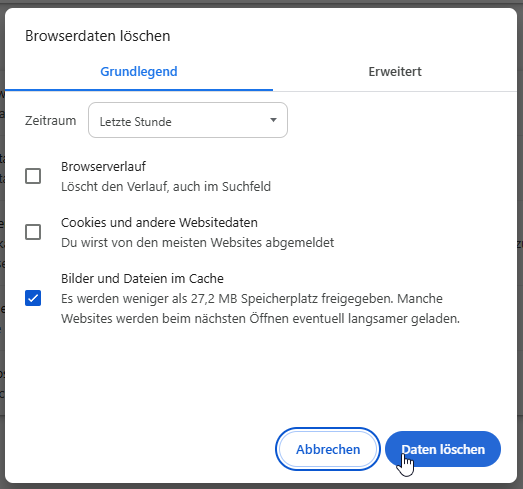The image size is (523, 489).
Task: Switch to the Erweitert tab
Action: point(395,72)
